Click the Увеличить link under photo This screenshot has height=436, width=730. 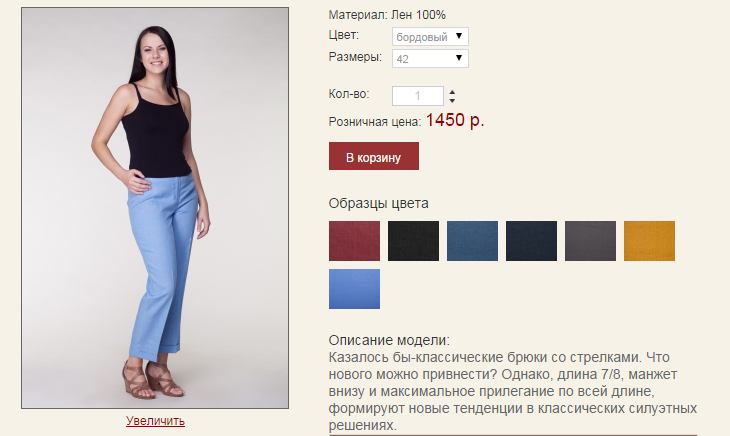[155, 421]
